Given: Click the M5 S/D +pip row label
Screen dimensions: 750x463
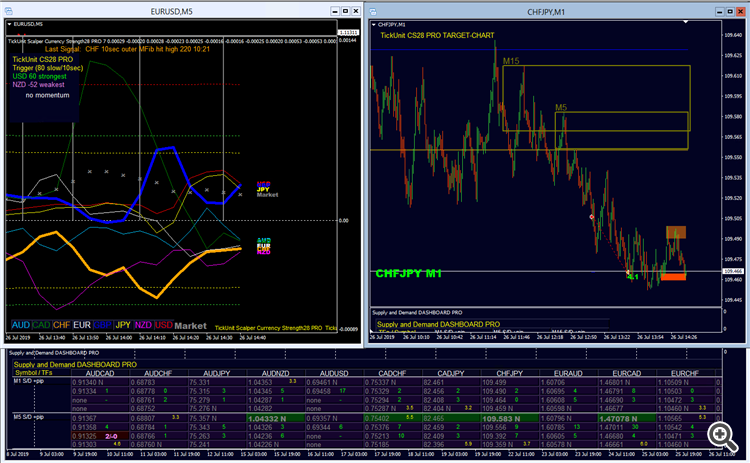Looking at the screenshot, I should pyautogui.click(x=29, y=417).
